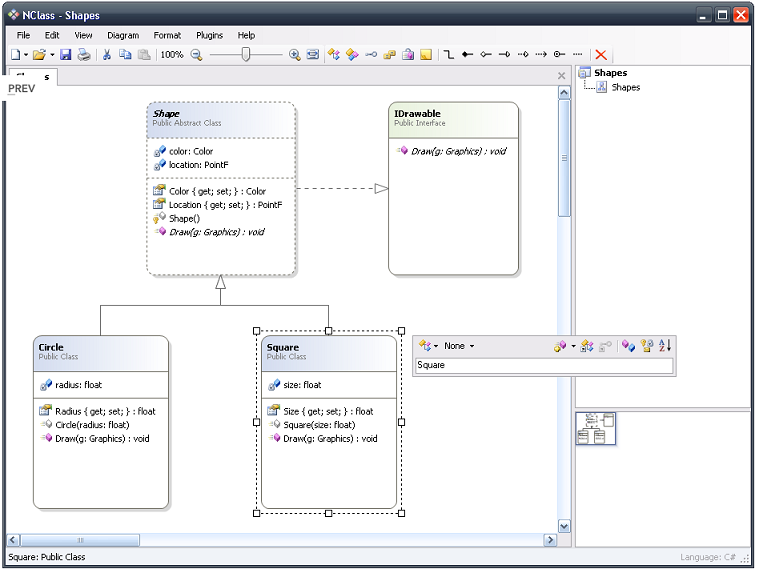This screenshot has width=759, height=573.
Task: Select the comment relationship dotted tool
Action: click(x=577, y=55)
